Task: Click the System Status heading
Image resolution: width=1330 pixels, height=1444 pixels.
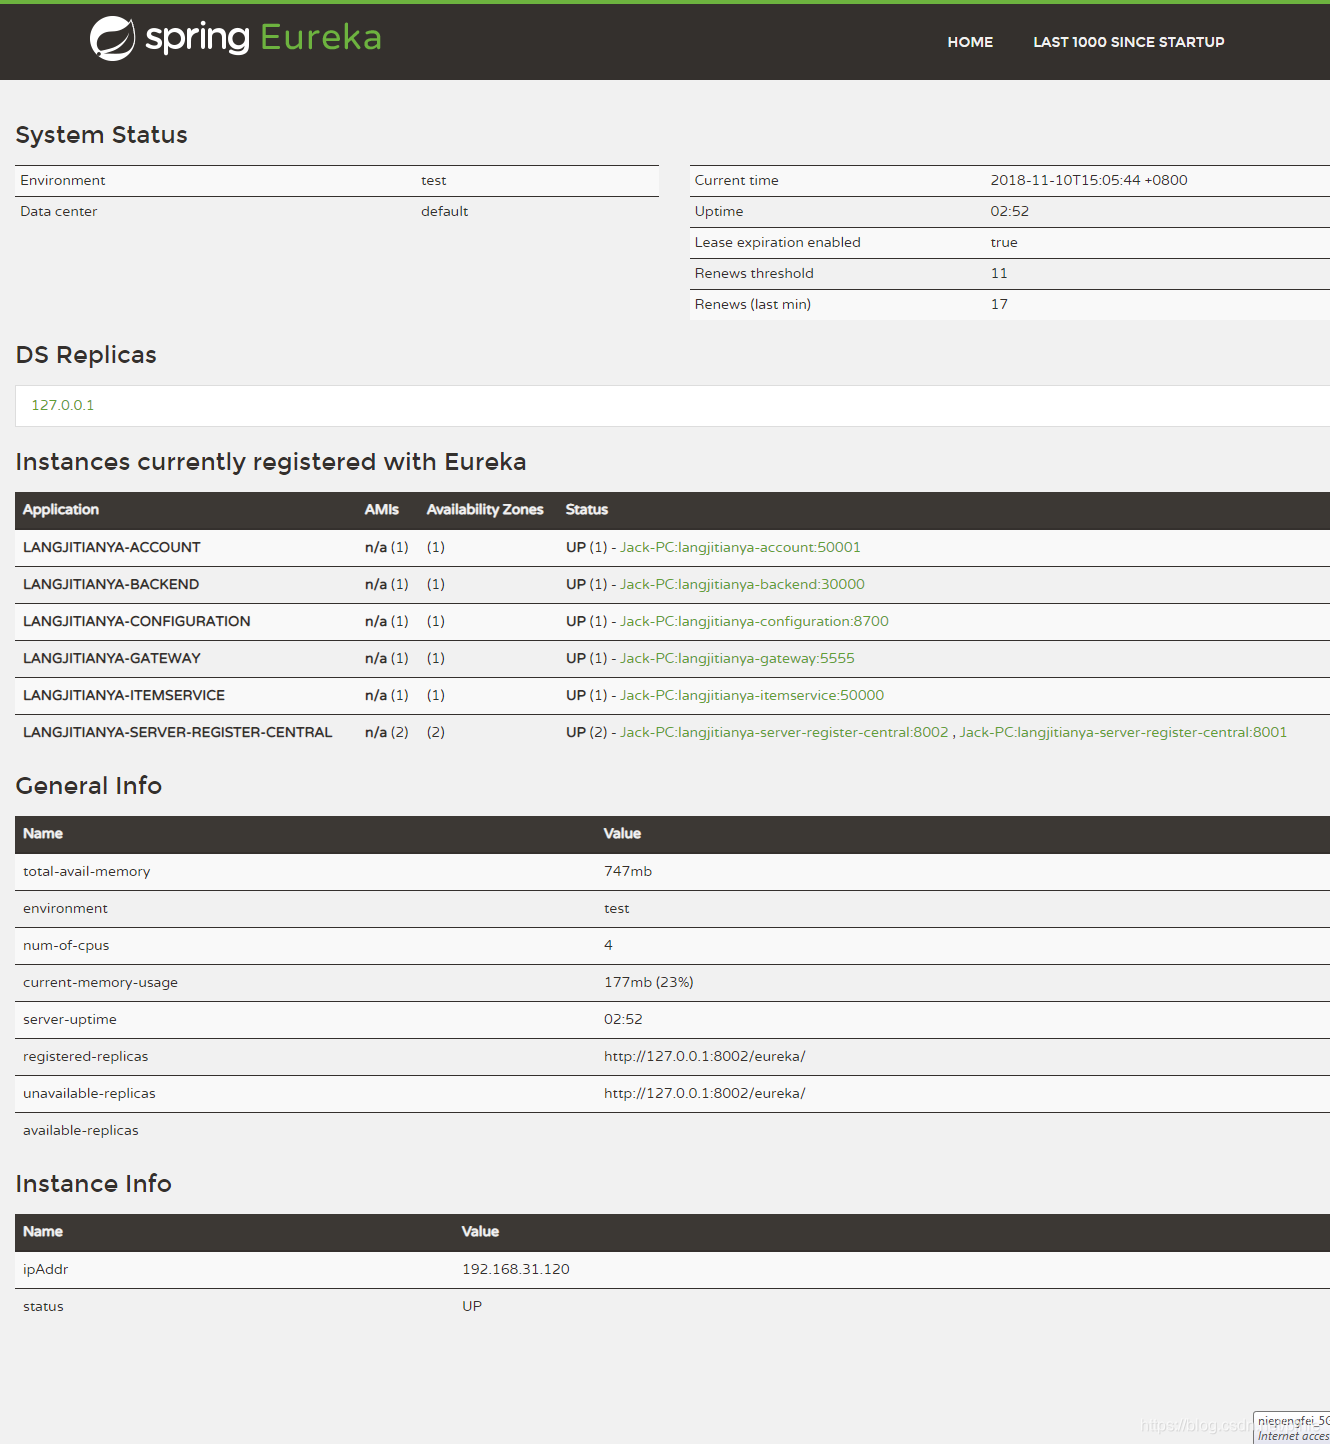Action: [x=102, y=135]
